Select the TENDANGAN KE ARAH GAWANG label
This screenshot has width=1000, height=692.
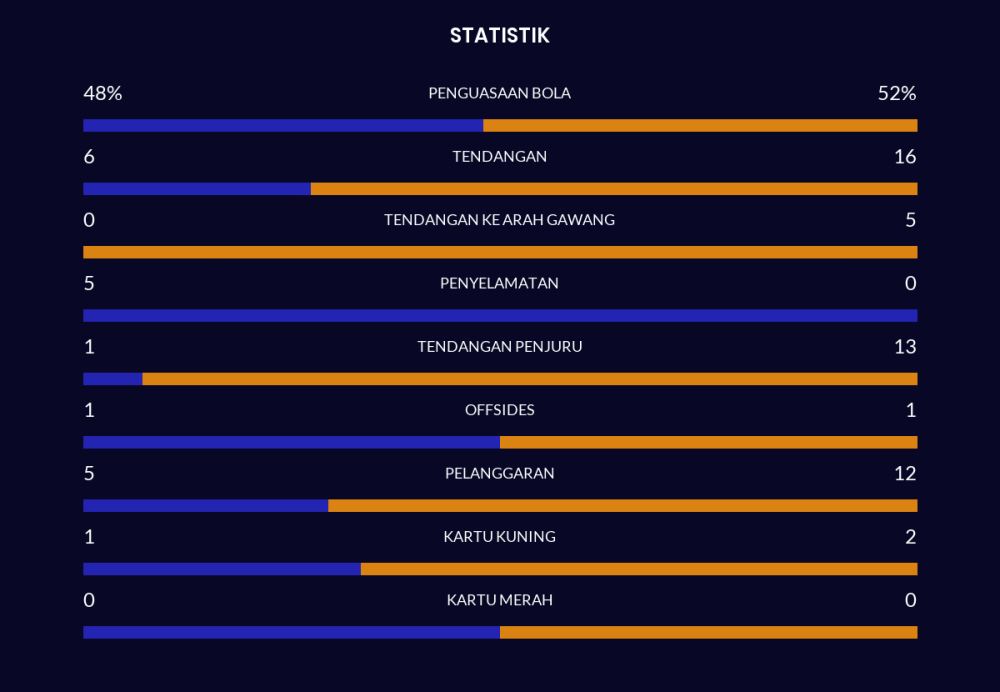click(x=499, y=220)
